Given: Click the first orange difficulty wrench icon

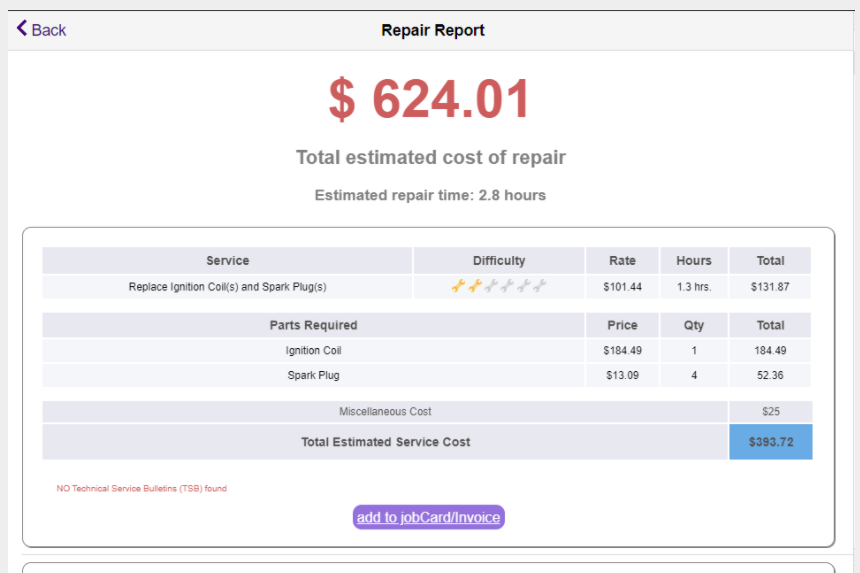Looking at the screenshot, I should [458, 286].
